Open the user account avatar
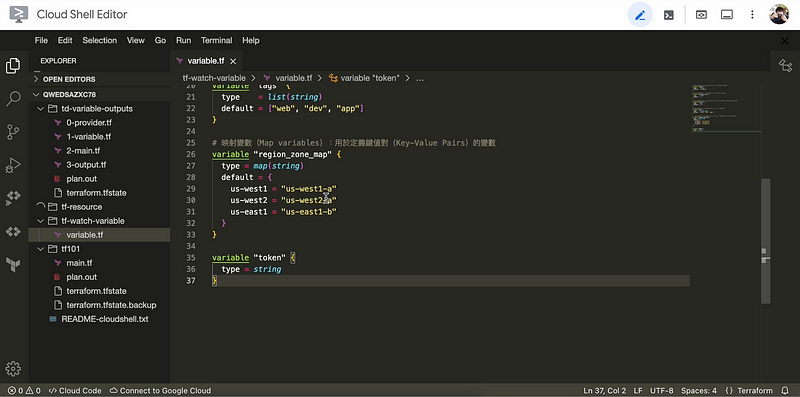This screenshot has height=397, width=800. tap(779, 14)
